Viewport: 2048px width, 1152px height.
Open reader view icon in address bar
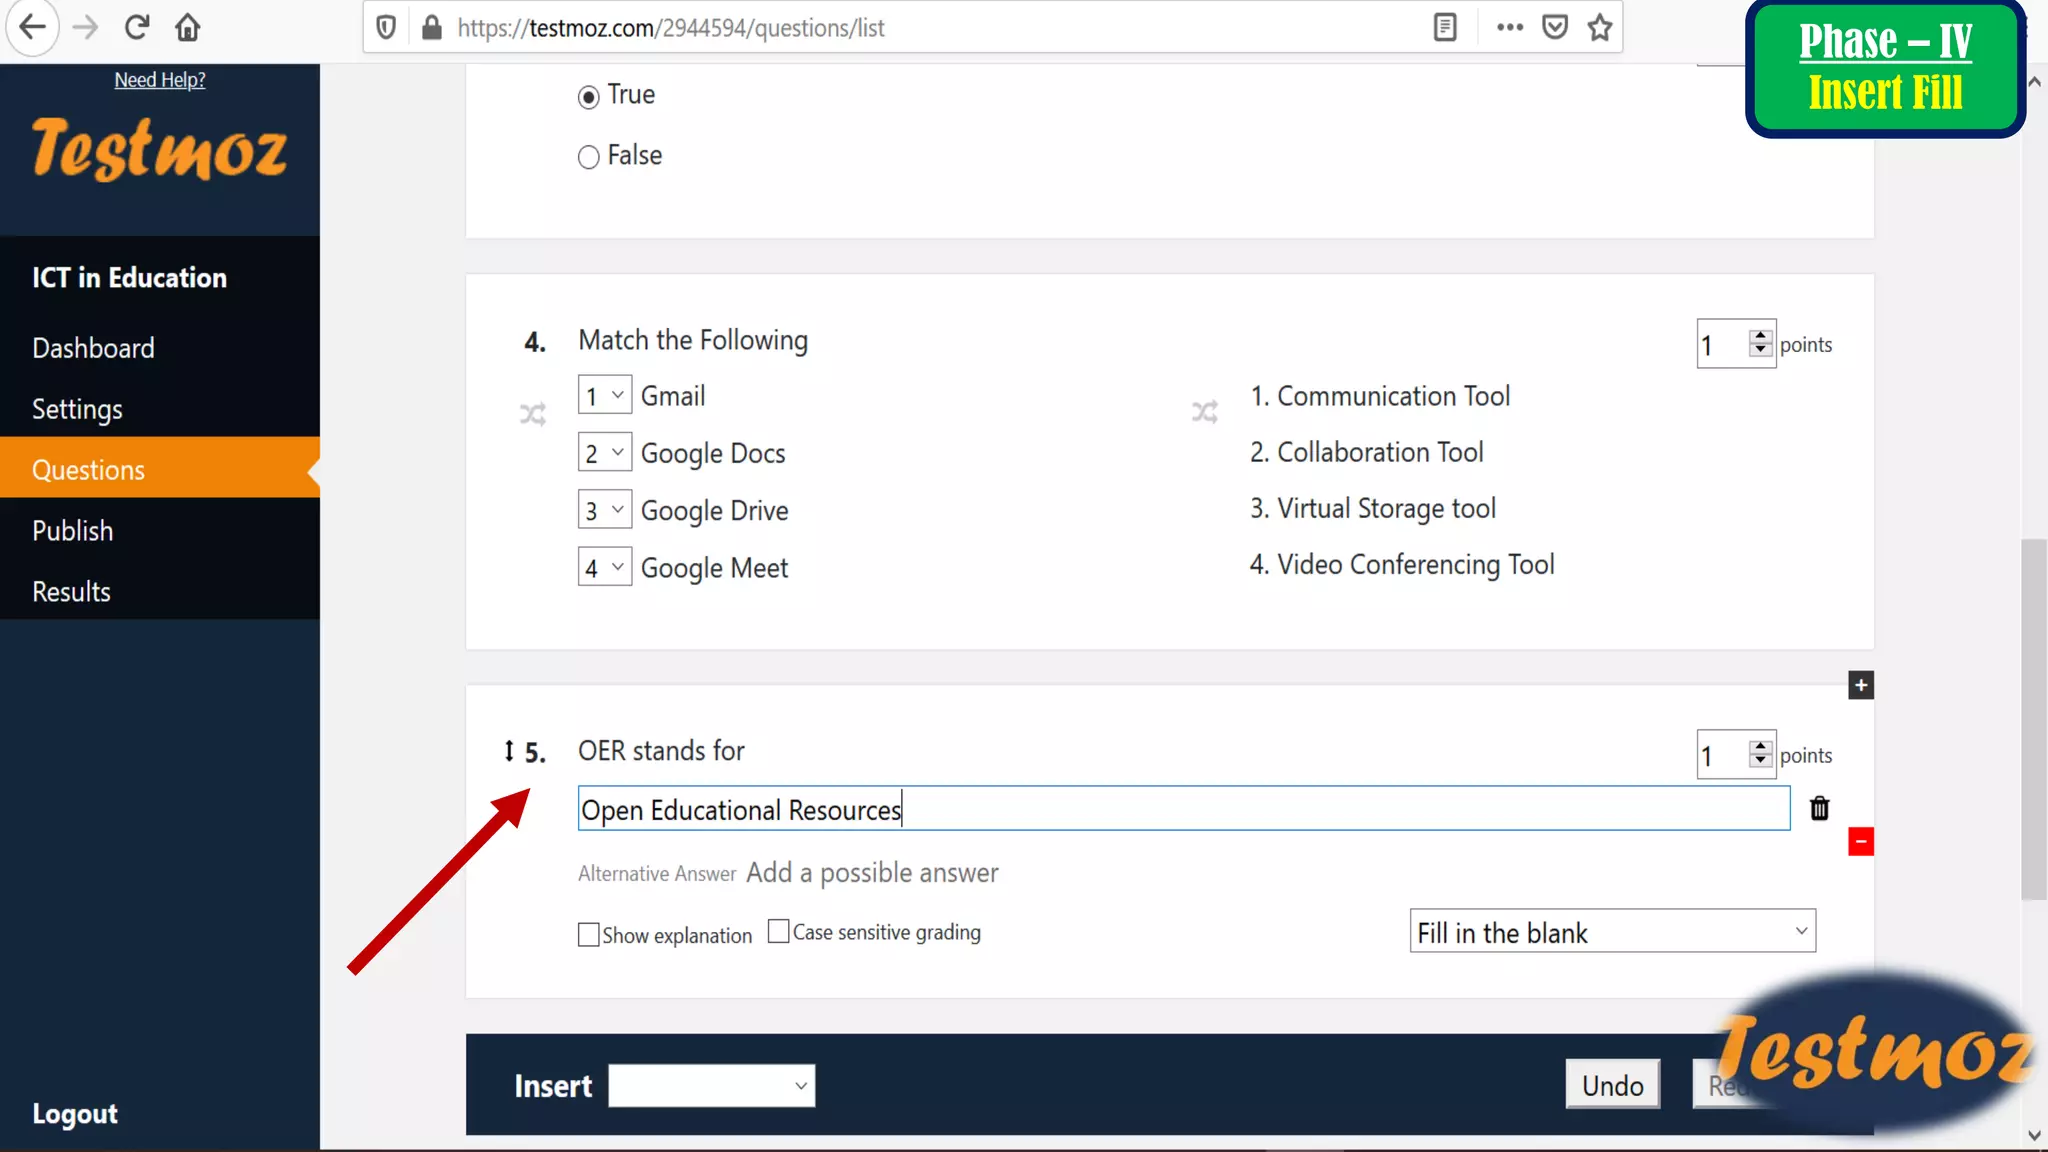(x=1445, y=27)
